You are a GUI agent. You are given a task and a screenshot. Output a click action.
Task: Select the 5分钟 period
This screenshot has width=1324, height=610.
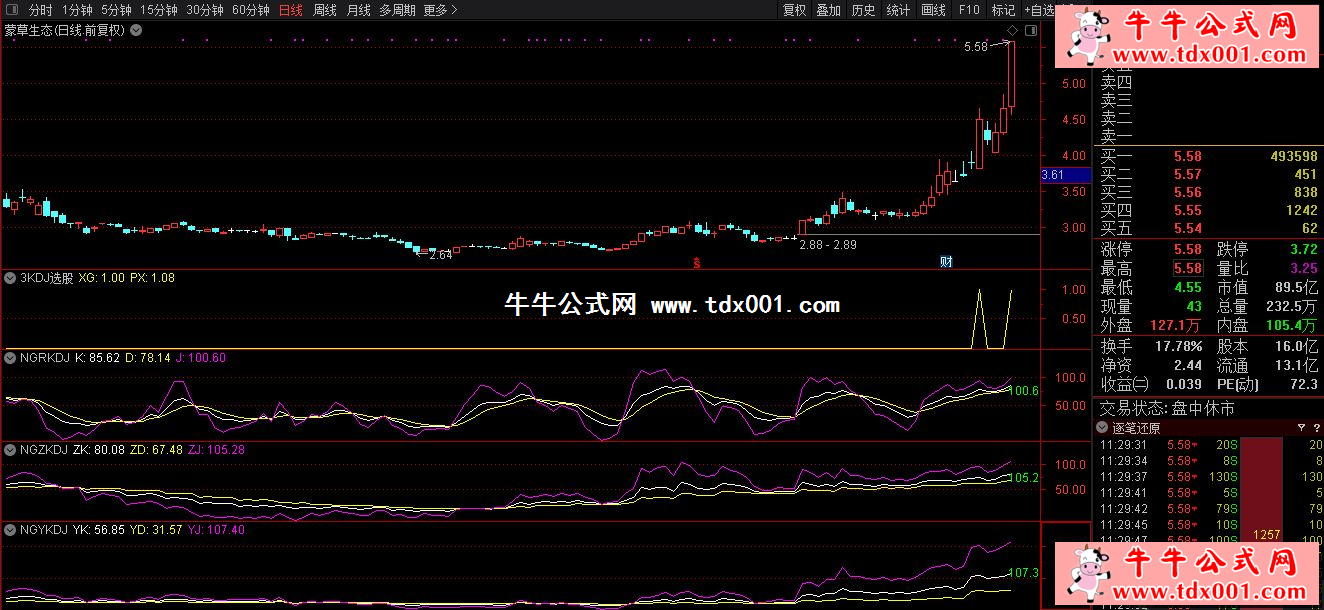click(116, 10)
